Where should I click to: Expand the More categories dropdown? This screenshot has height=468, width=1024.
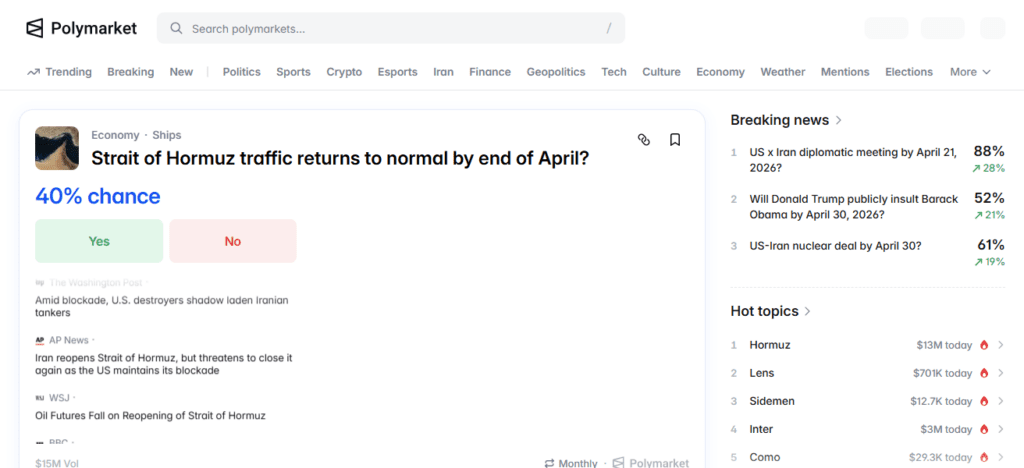(970, 72)
